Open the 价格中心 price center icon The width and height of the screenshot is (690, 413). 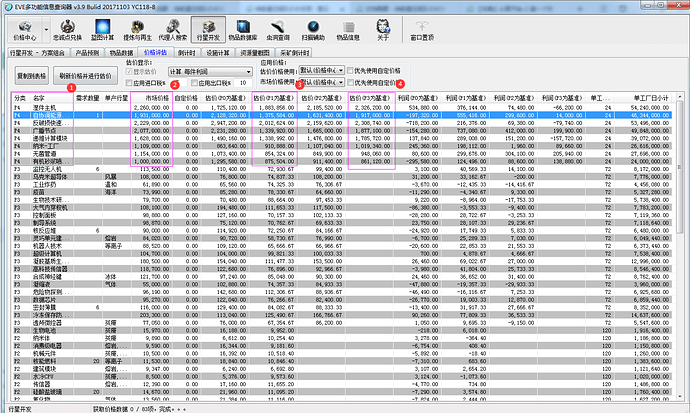coord(23,28)
